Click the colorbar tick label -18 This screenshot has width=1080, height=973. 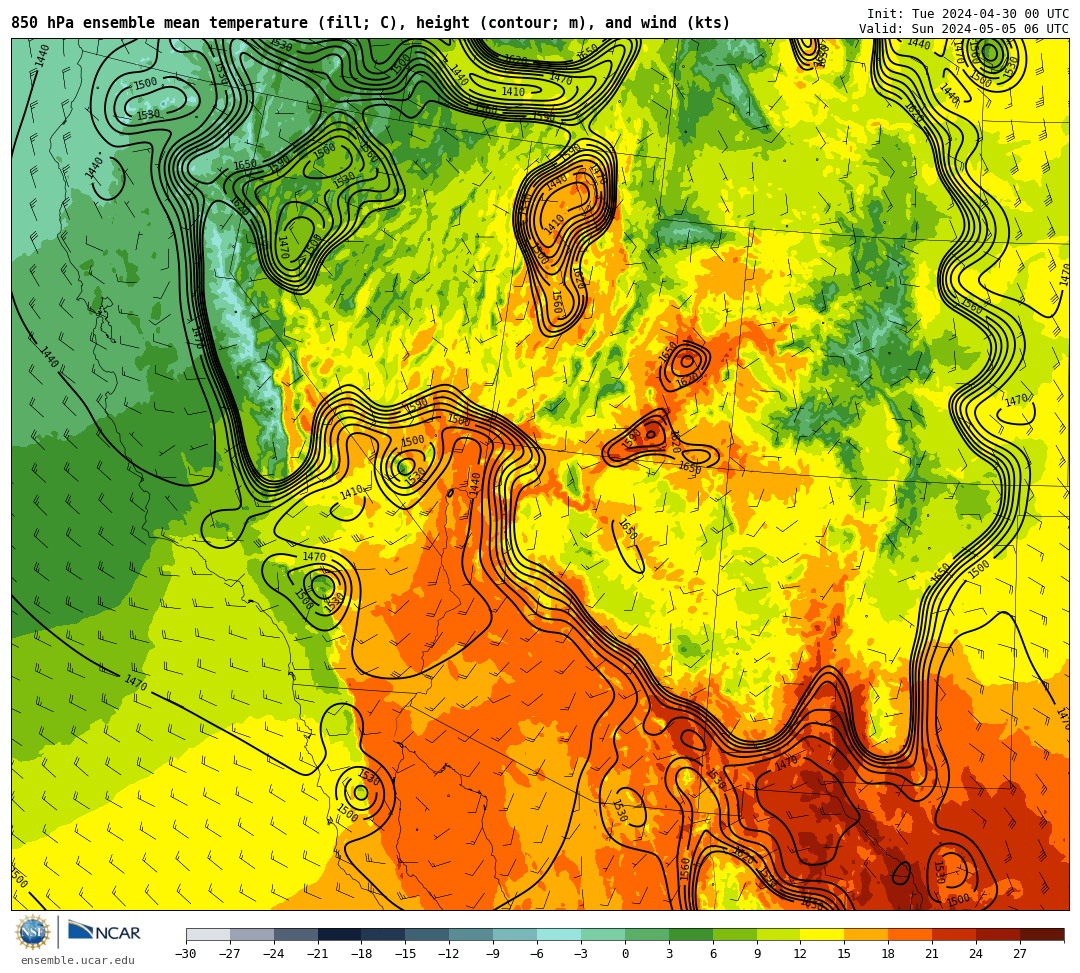point(362,954)
